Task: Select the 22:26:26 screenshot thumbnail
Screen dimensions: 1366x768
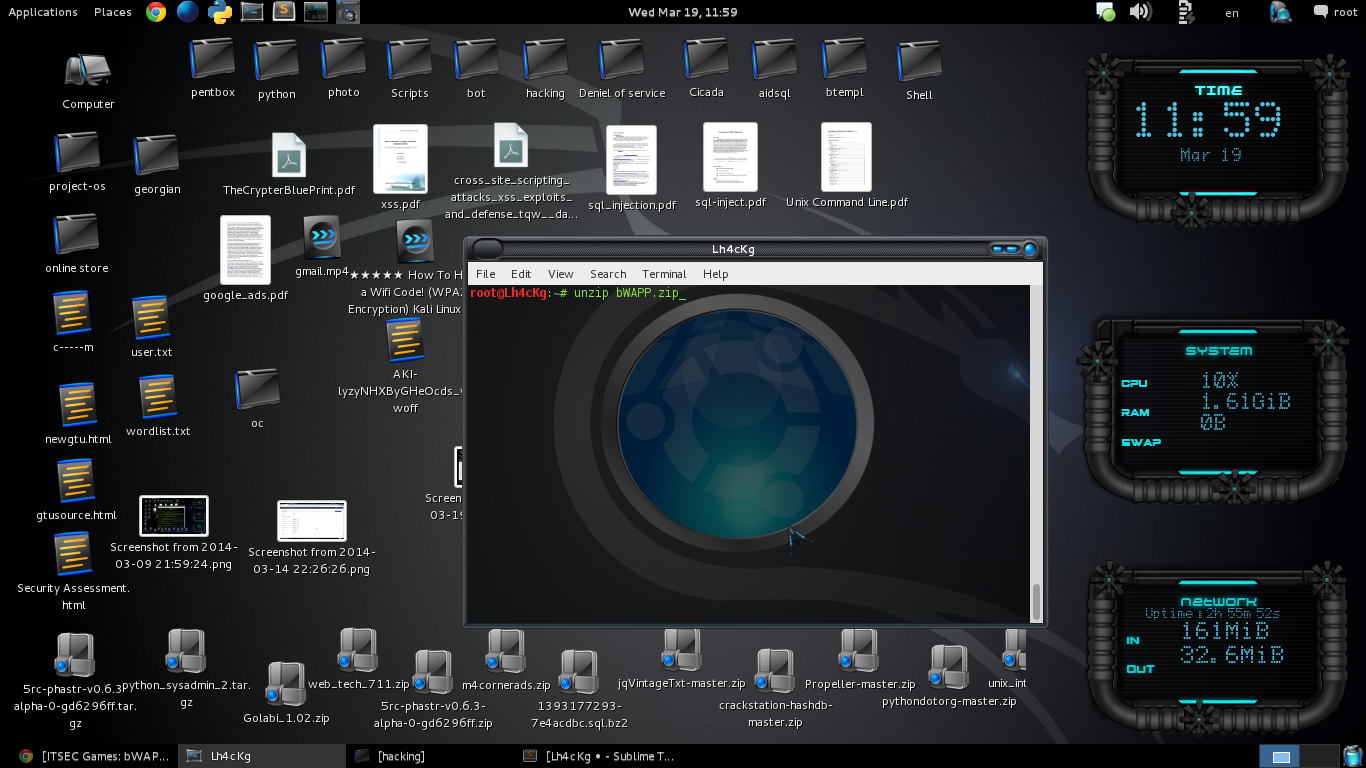Action: (x=312, y=521)
